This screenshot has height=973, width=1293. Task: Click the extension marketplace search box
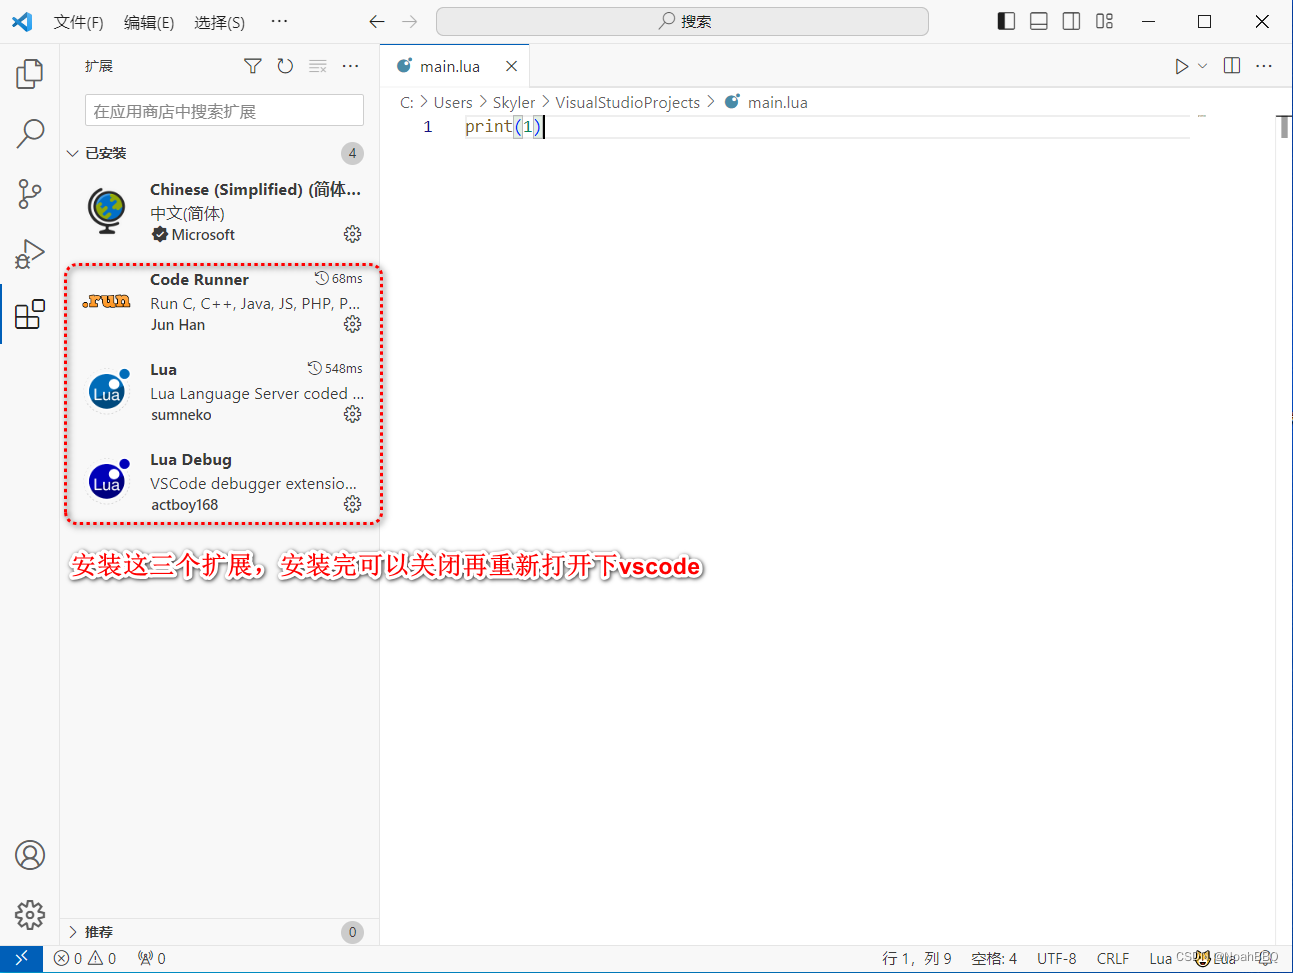224,111
